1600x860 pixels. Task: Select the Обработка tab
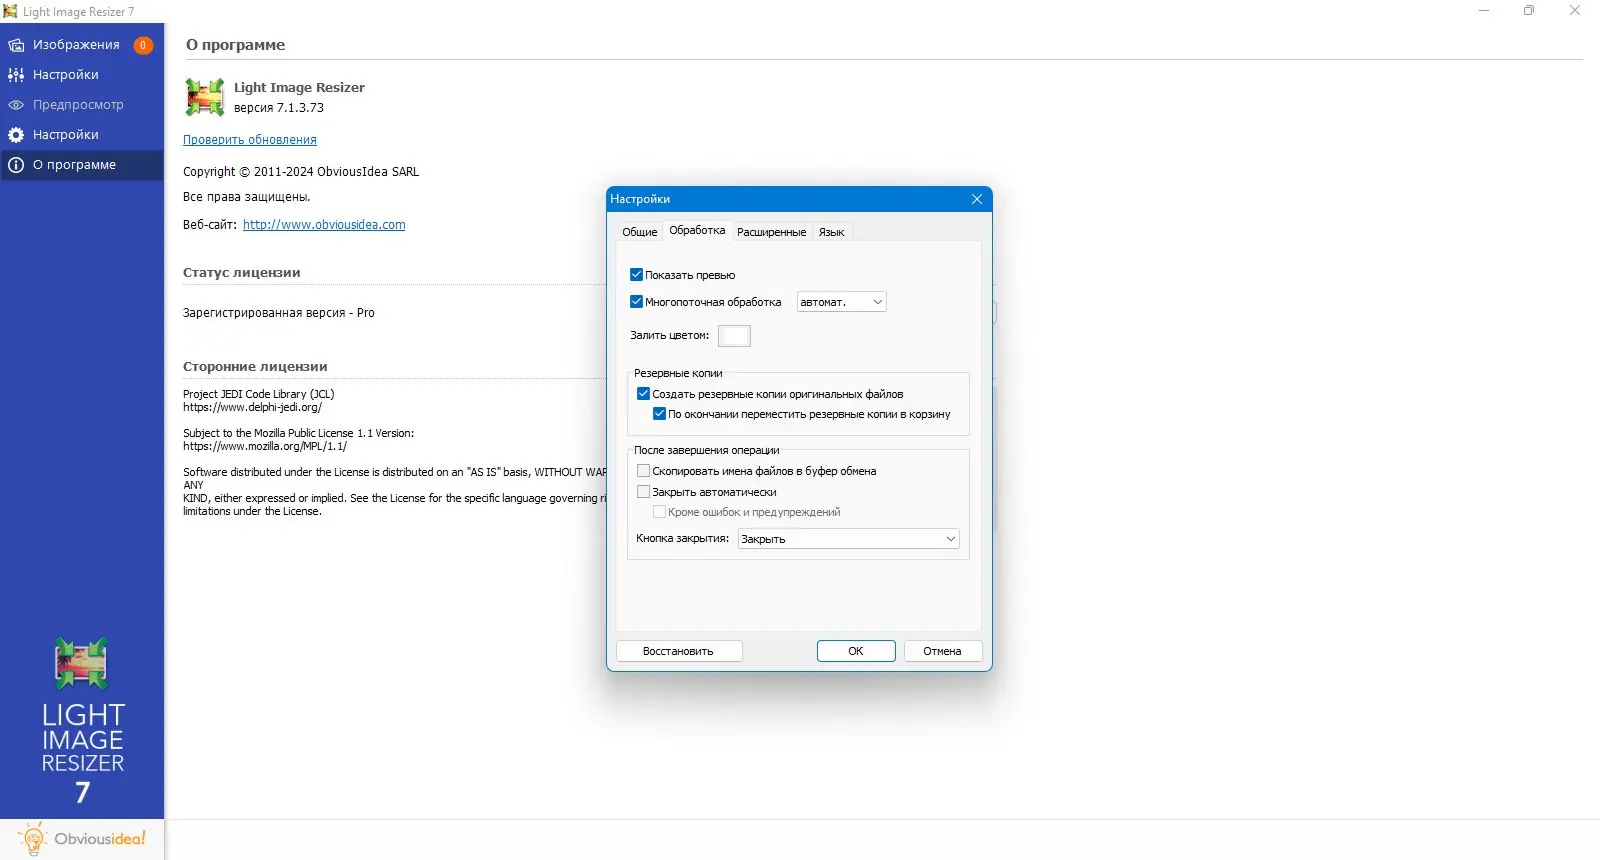coord(697,230)
